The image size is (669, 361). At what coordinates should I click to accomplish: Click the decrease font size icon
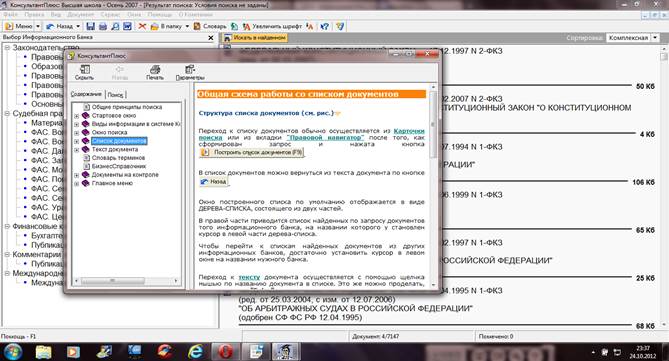click(310, 26)
